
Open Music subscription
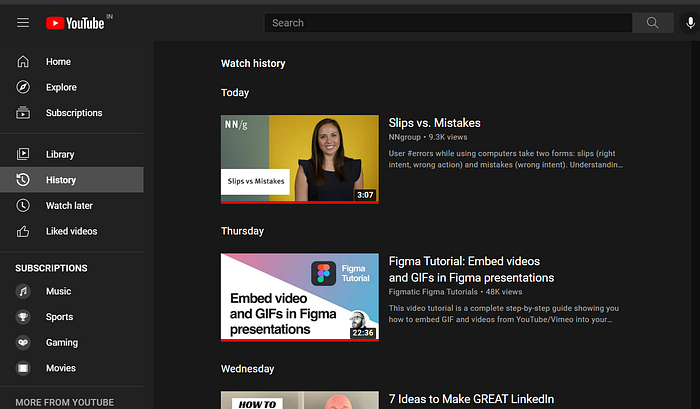coord(58,291)
